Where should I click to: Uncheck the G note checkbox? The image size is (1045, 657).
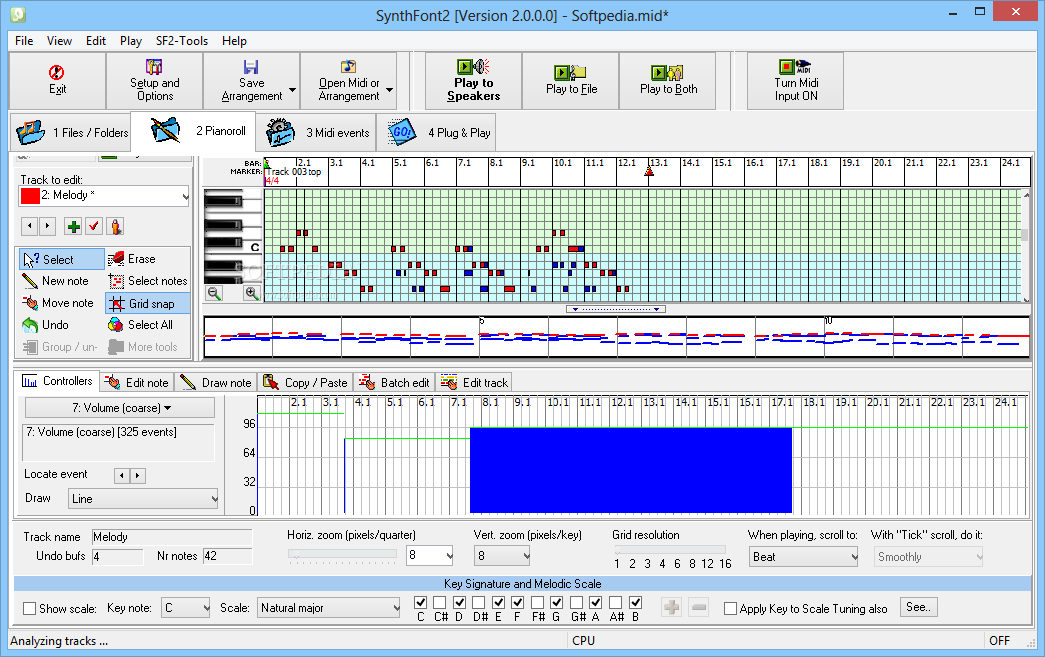coord(556,602)
